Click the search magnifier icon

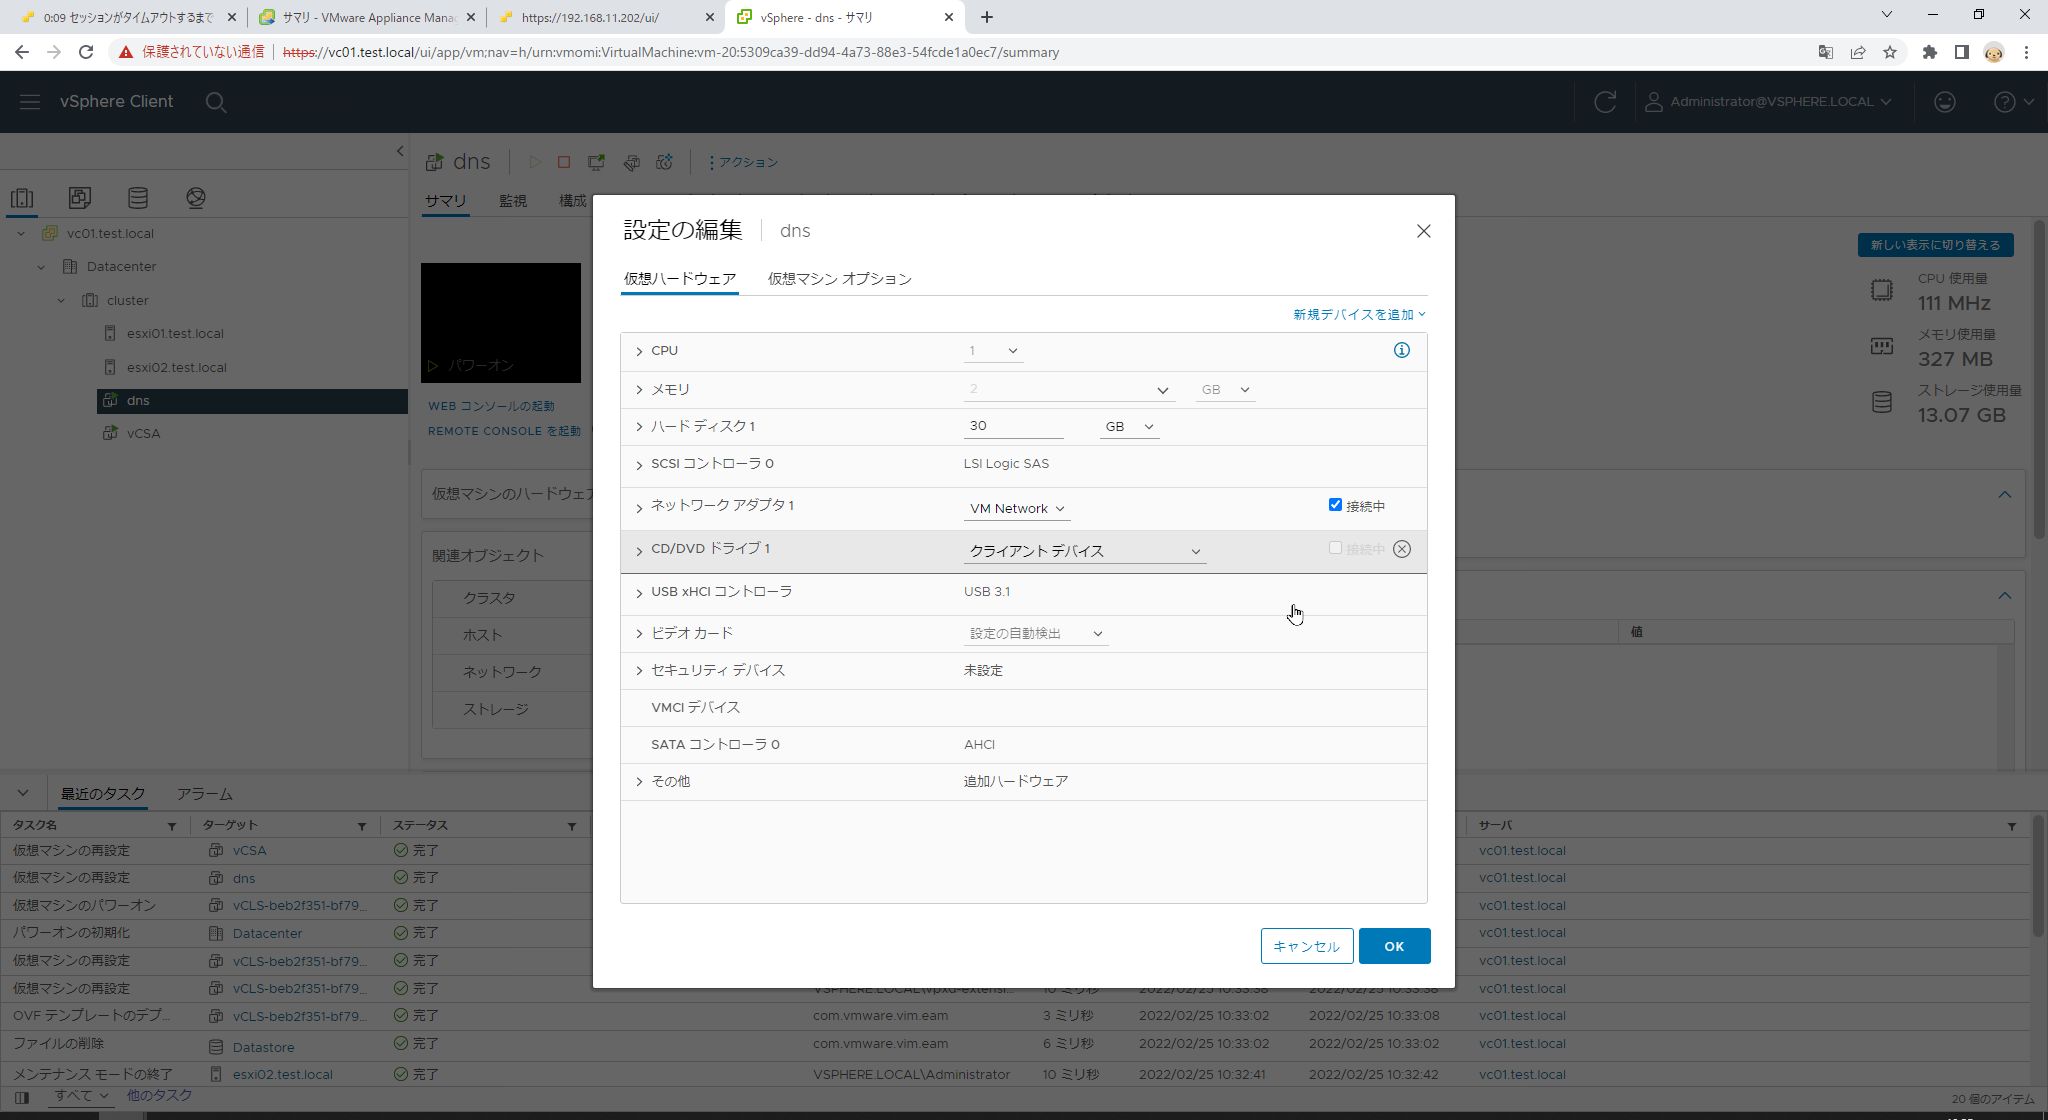(216, 102)
